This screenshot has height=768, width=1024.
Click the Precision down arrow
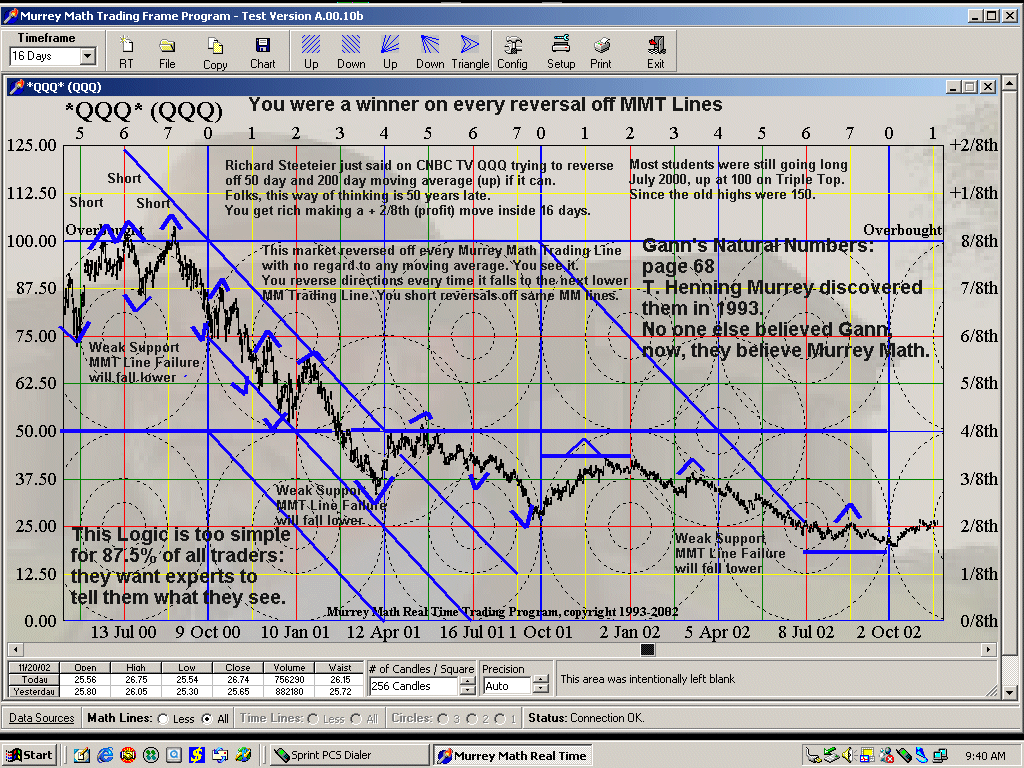pos(540,690)
